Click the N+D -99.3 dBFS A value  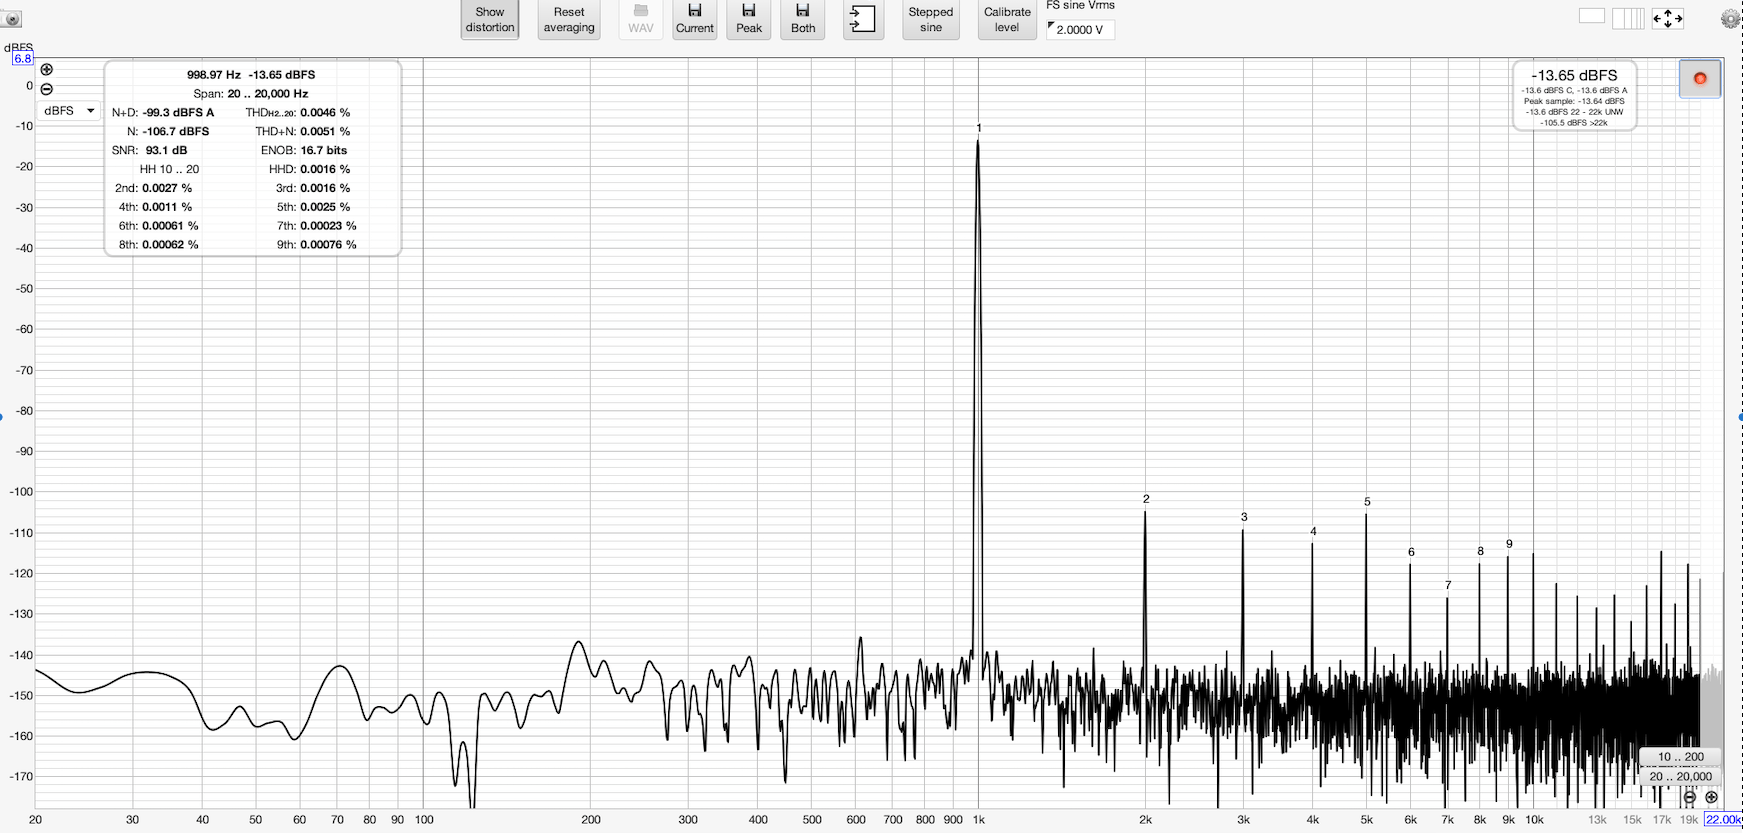[178, 113]
